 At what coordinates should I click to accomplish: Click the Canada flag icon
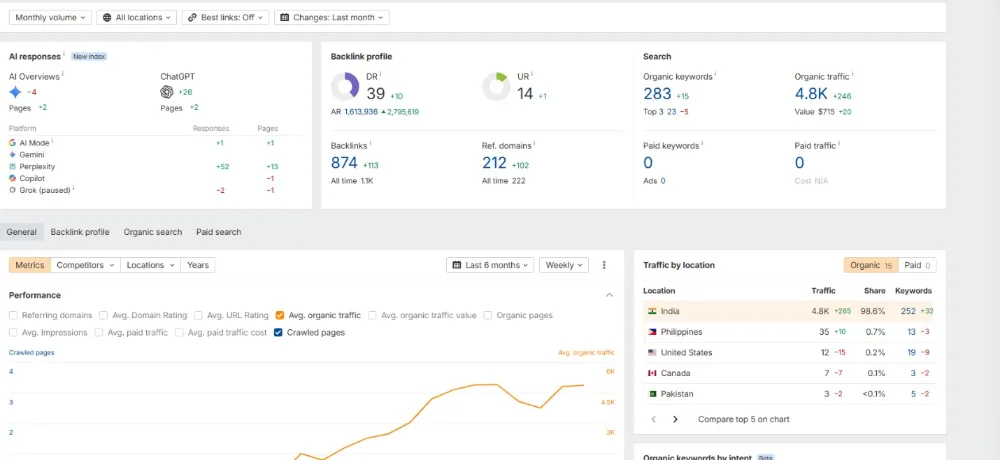tap(652, 373)
